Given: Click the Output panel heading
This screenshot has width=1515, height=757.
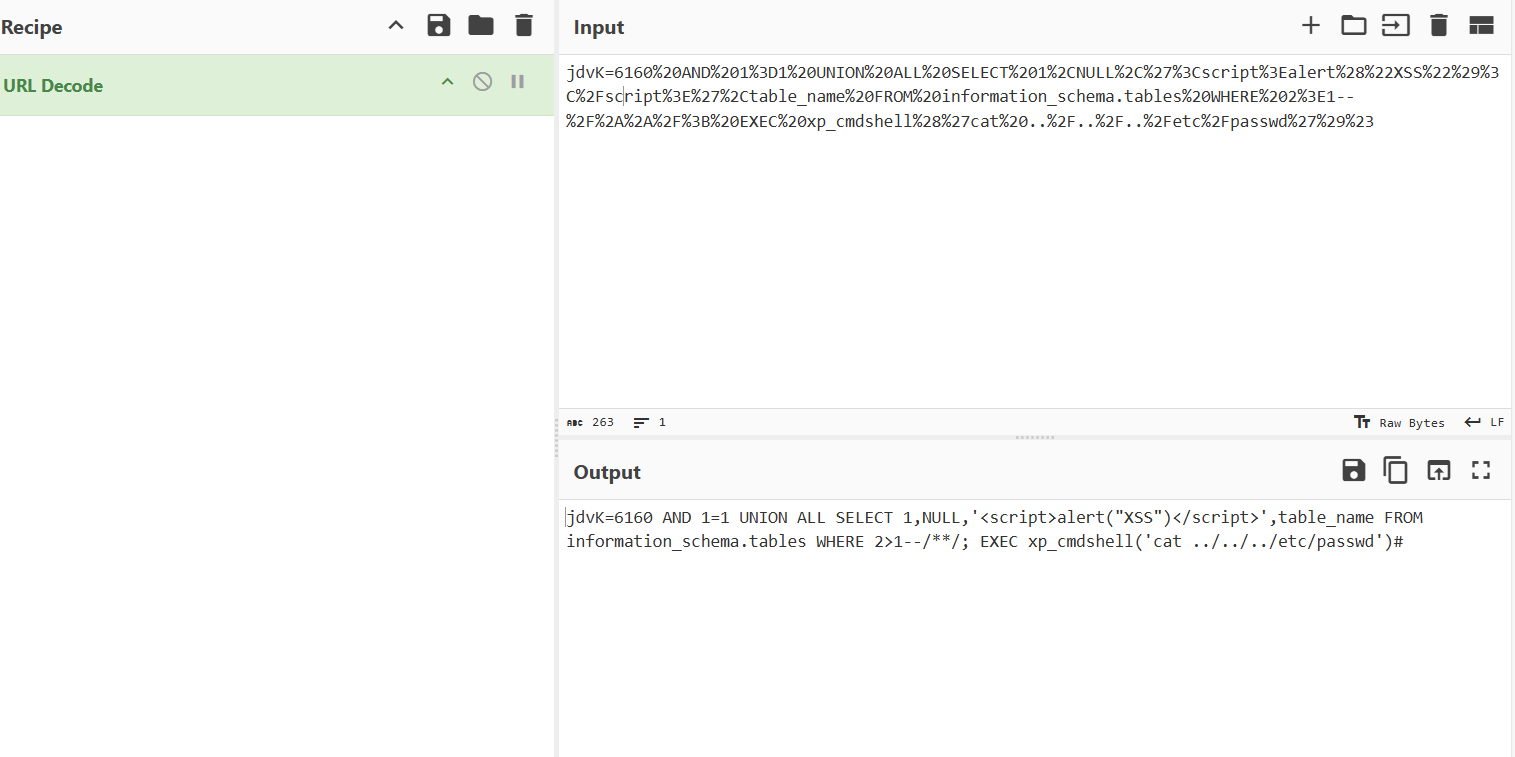Looking at the screenshot, I should (x=607, y=473).
